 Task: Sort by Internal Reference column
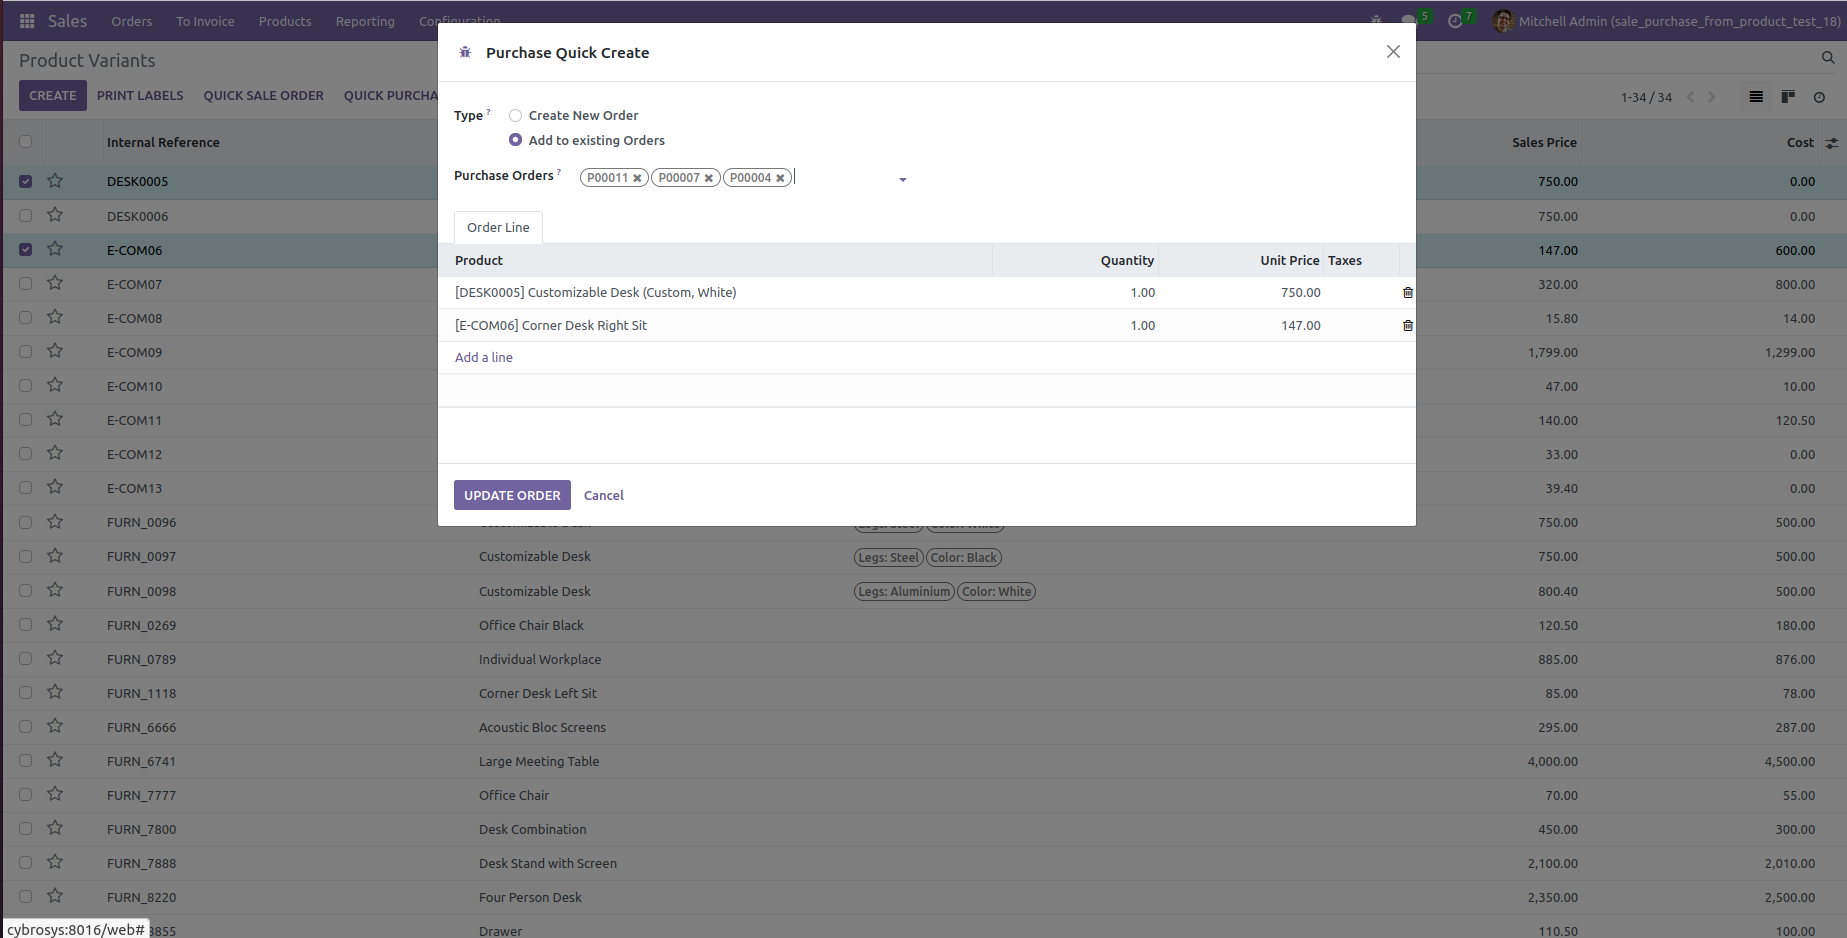point(163,142)
